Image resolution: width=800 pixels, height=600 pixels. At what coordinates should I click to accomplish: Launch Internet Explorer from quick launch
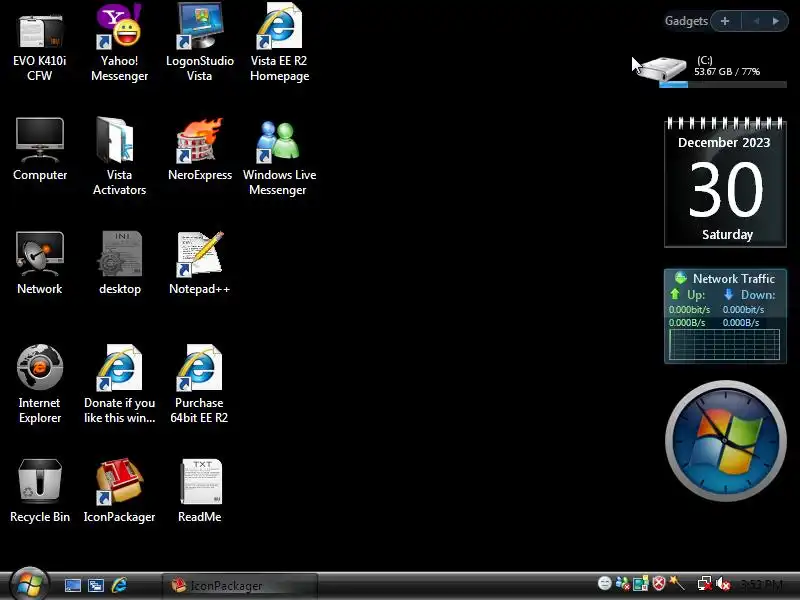coord(119,585)
